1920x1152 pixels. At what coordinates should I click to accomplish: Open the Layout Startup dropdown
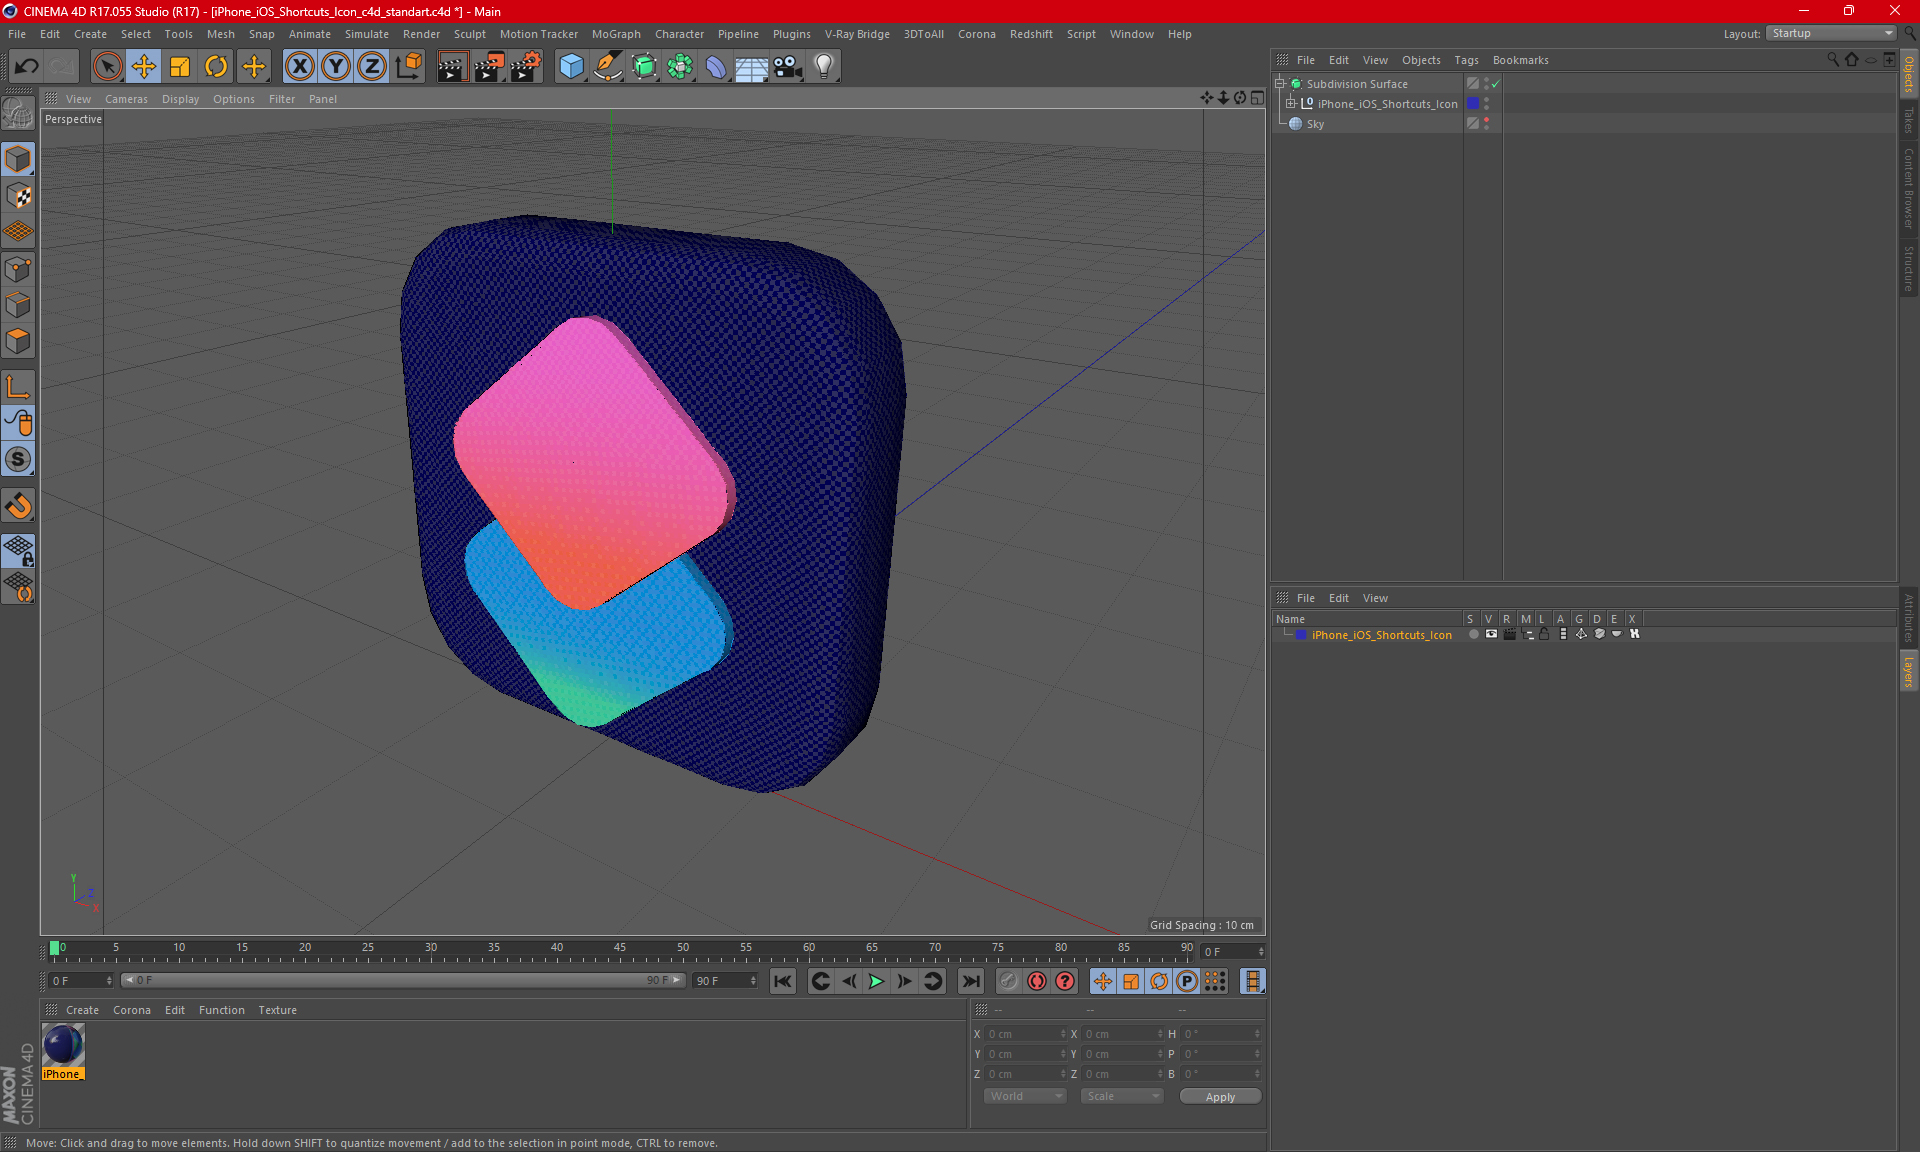point(1831,33)
